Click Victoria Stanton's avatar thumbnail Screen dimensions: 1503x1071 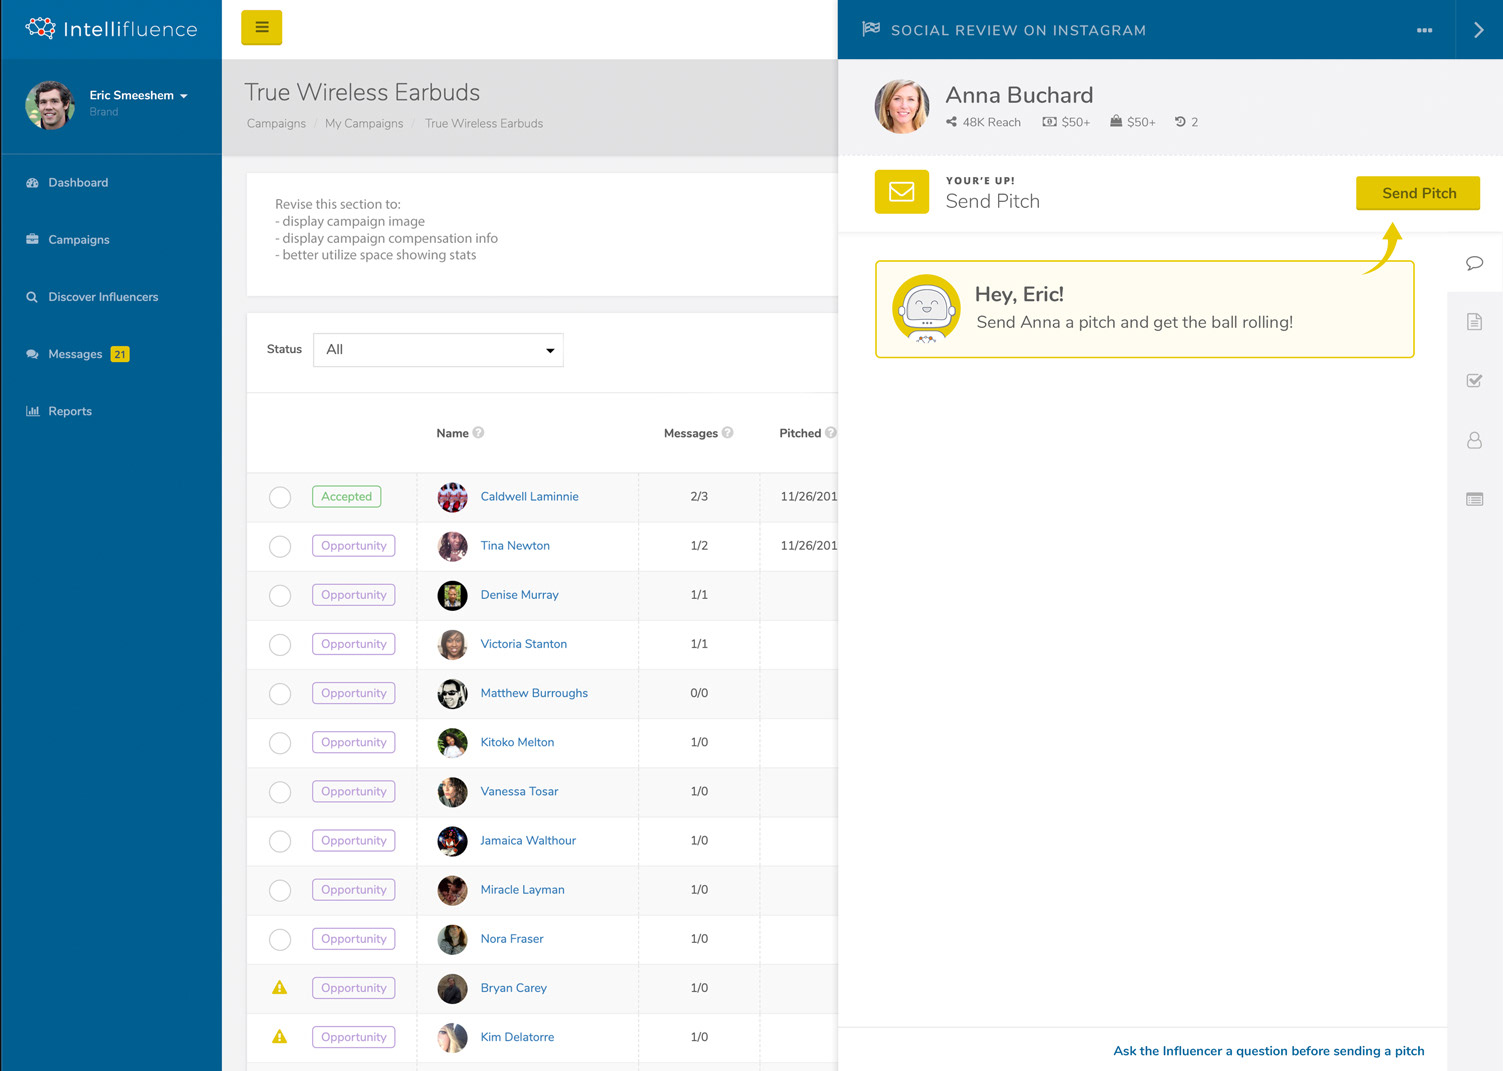(452, 644)
